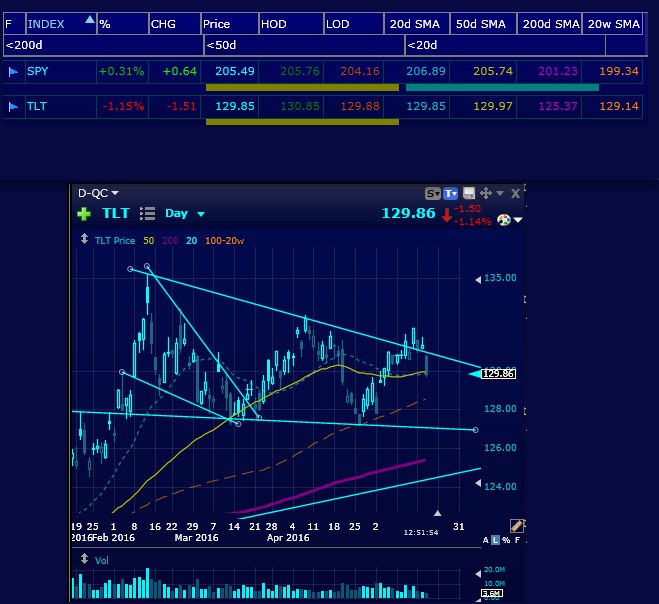Click the S sharing dropdown button
Screen dimensions: 659x604
point(432,193)
